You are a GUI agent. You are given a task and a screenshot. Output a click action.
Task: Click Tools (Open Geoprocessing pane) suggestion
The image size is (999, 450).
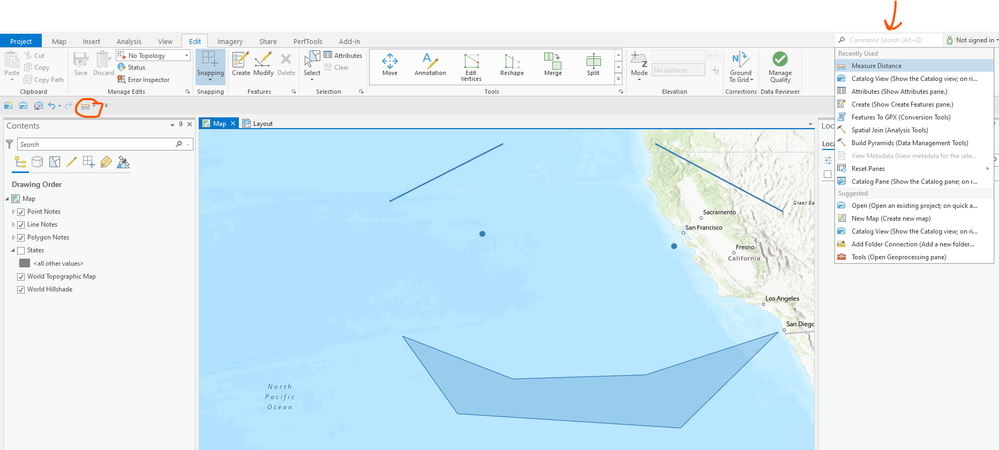914,257
